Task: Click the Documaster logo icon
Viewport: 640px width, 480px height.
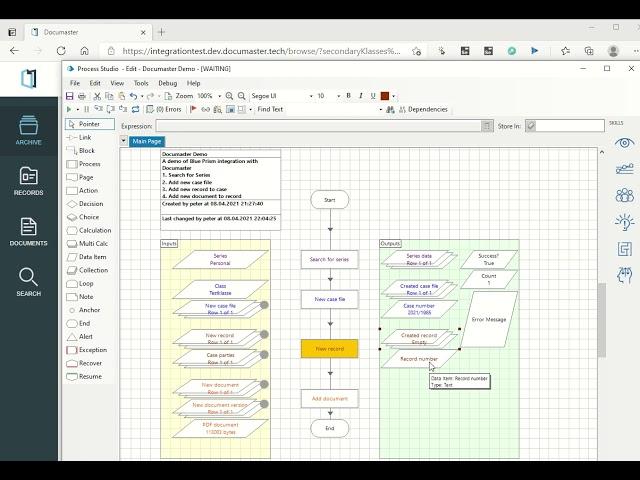Action: [29, 79]
